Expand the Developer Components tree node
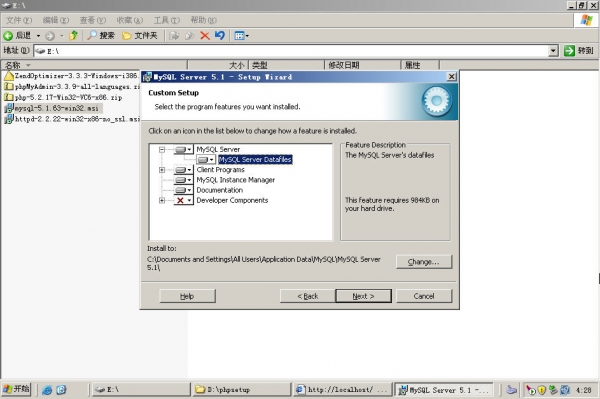Screen dimensions: 600x399 coord(162,200)
